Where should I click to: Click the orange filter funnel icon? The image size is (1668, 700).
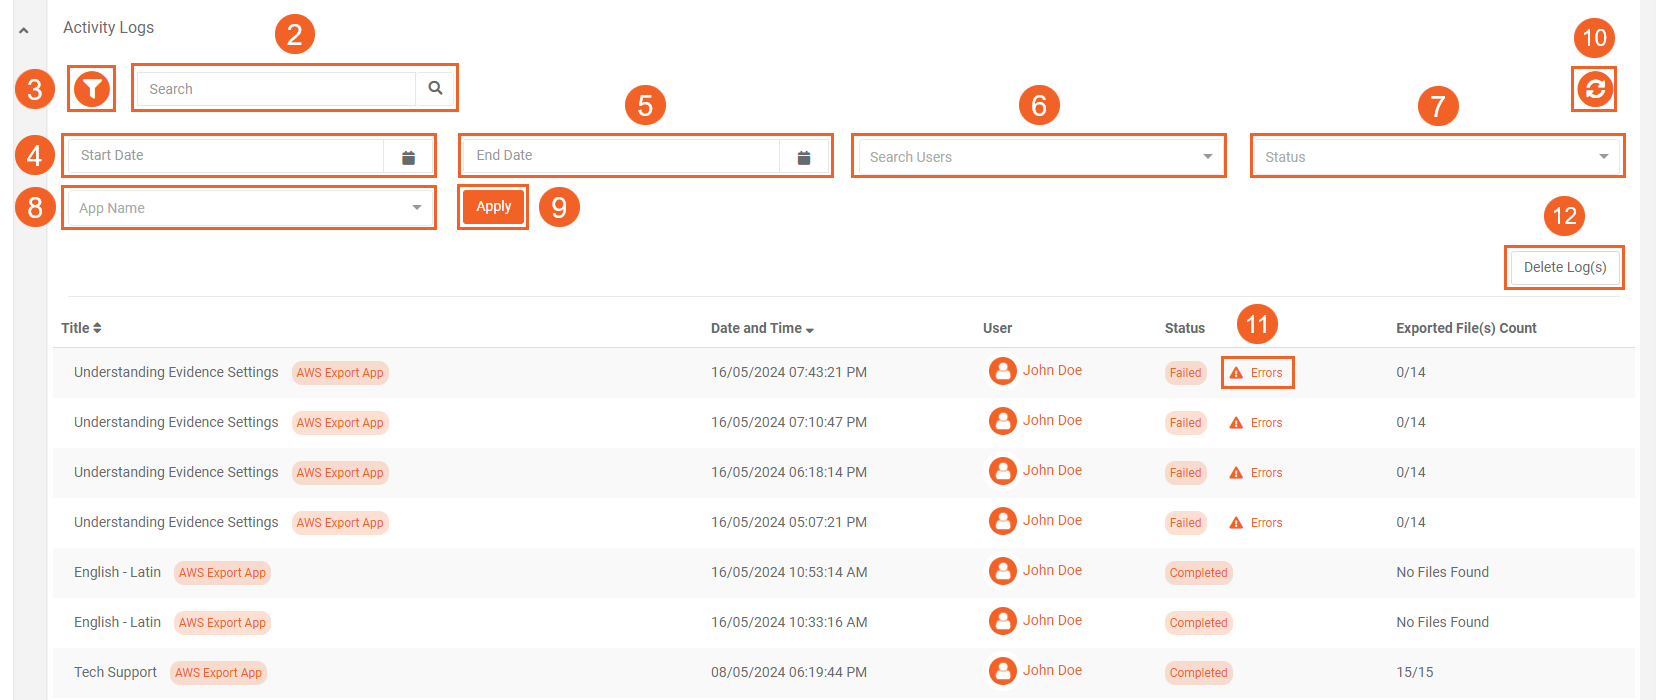pyautogui.click(x=92, y=89)
